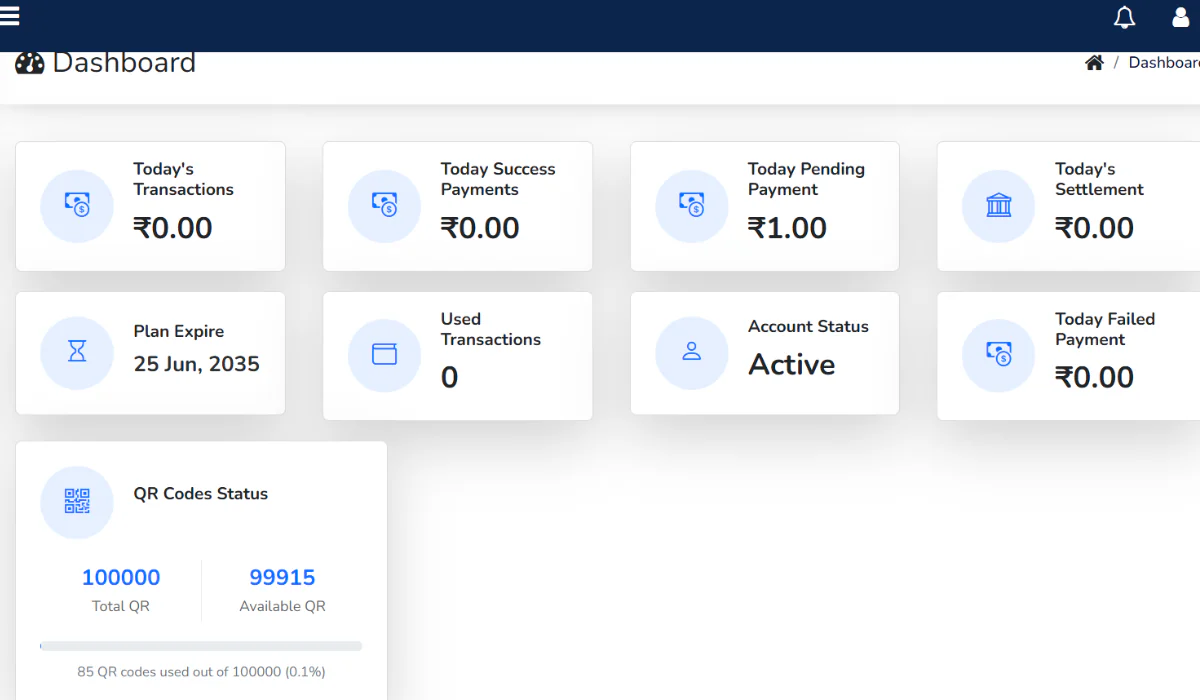Open the notifications bell
The image size is (1200, 700).
[x=1124, y=18]
